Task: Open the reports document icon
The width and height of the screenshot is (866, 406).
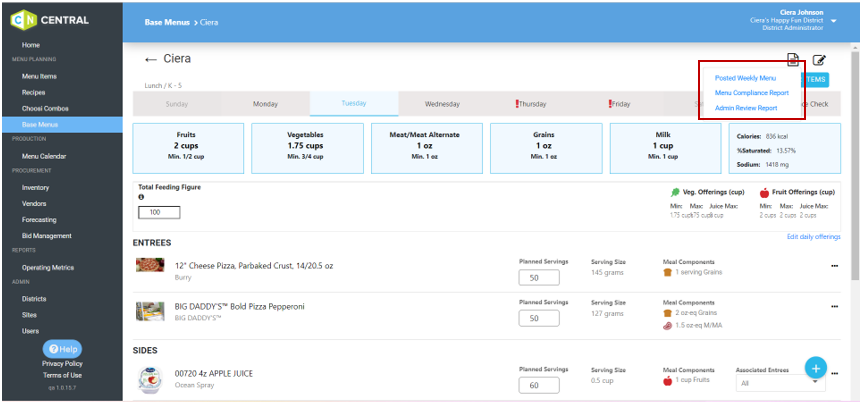Action: coord(793,60)
